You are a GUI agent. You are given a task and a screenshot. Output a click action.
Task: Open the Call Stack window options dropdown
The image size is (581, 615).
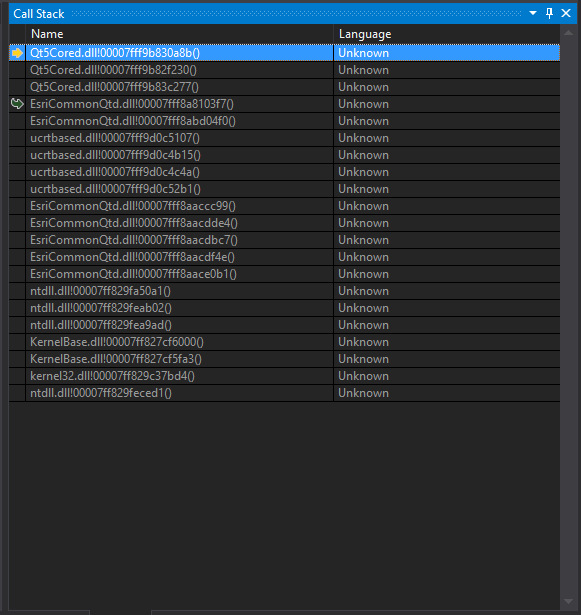[x=533, y=13]
